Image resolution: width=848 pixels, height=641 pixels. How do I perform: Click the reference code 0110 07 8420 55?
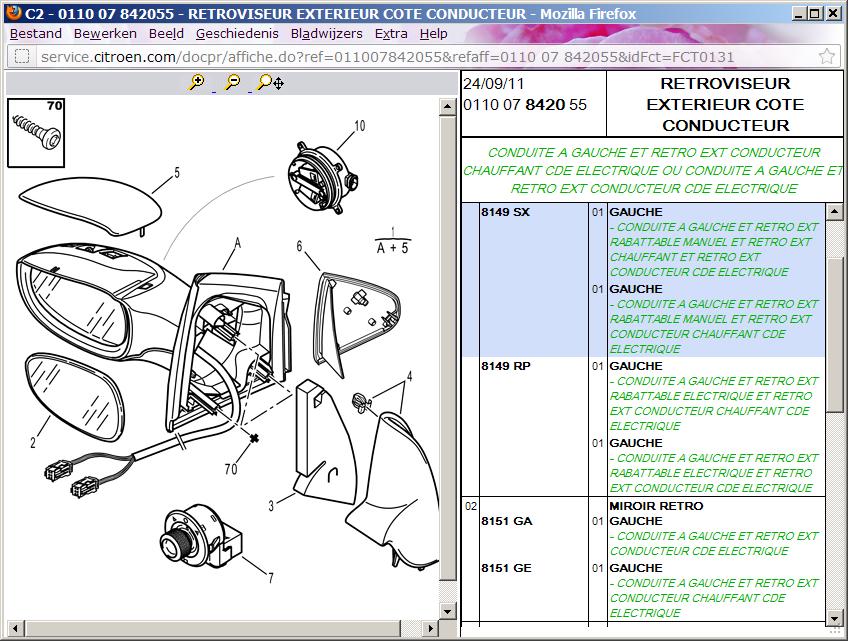tap(525, 105)
